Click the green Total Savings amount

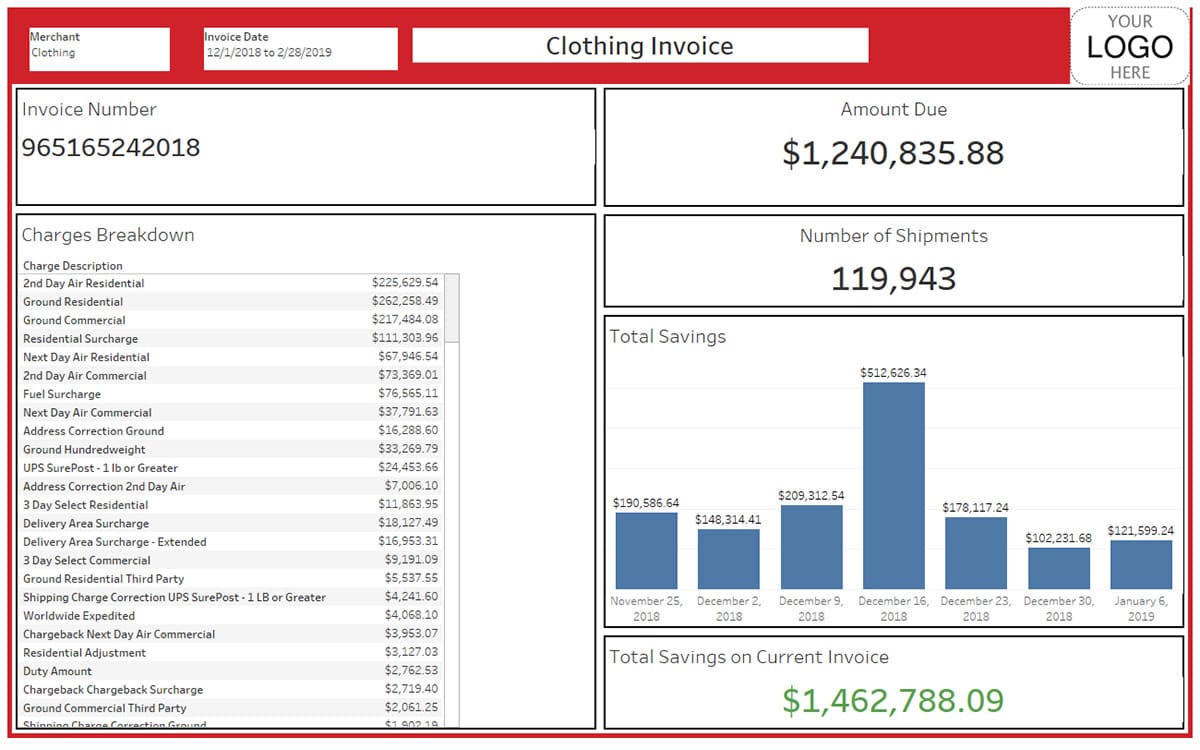click(893, 701)
